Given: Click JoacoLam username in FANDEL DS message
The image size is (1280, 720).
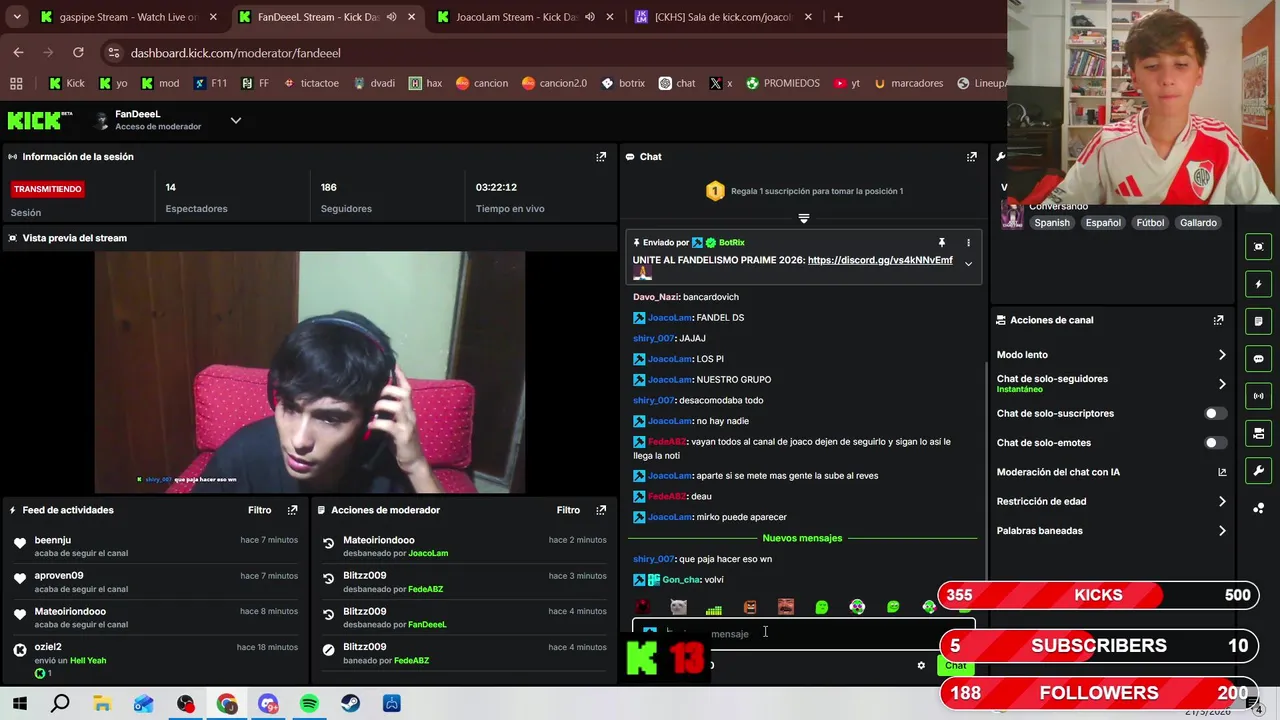Looking at the screenshot, I should click(669, 318).
